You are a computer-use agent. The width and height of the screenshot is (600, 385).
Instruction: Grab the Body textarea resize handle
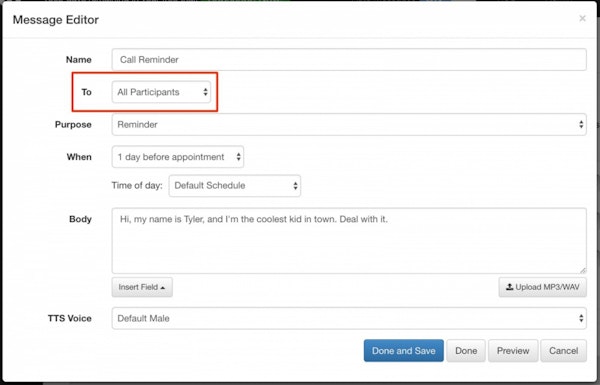tap(582, 270)
